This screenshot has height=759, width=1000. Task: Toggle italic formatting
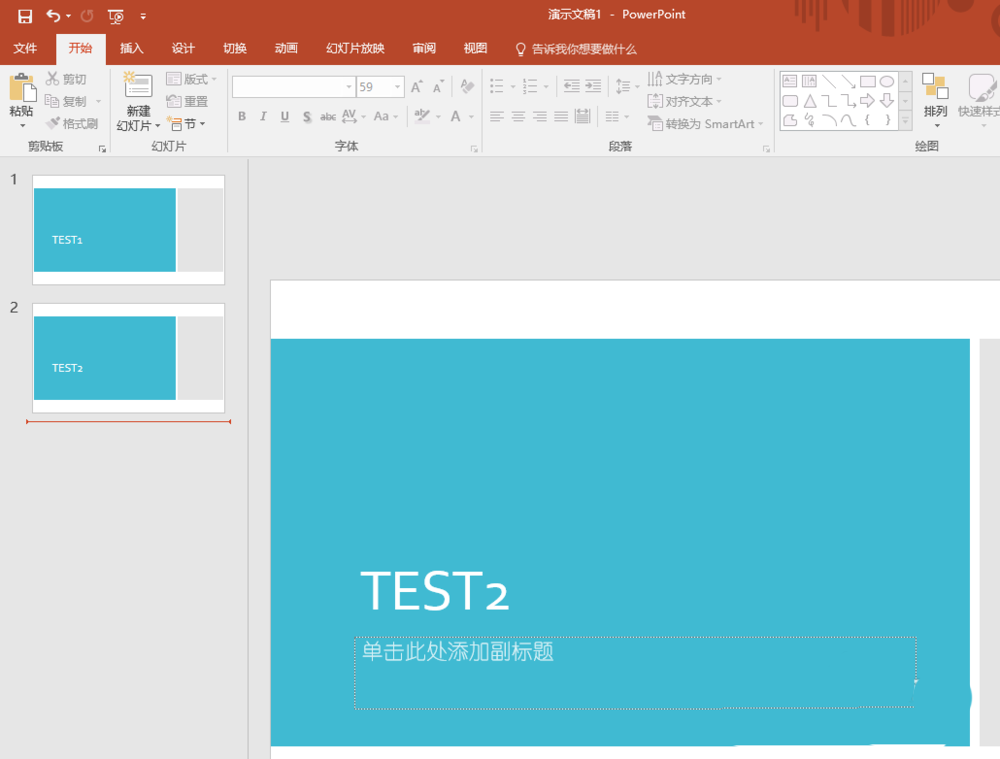coord(263,116)
